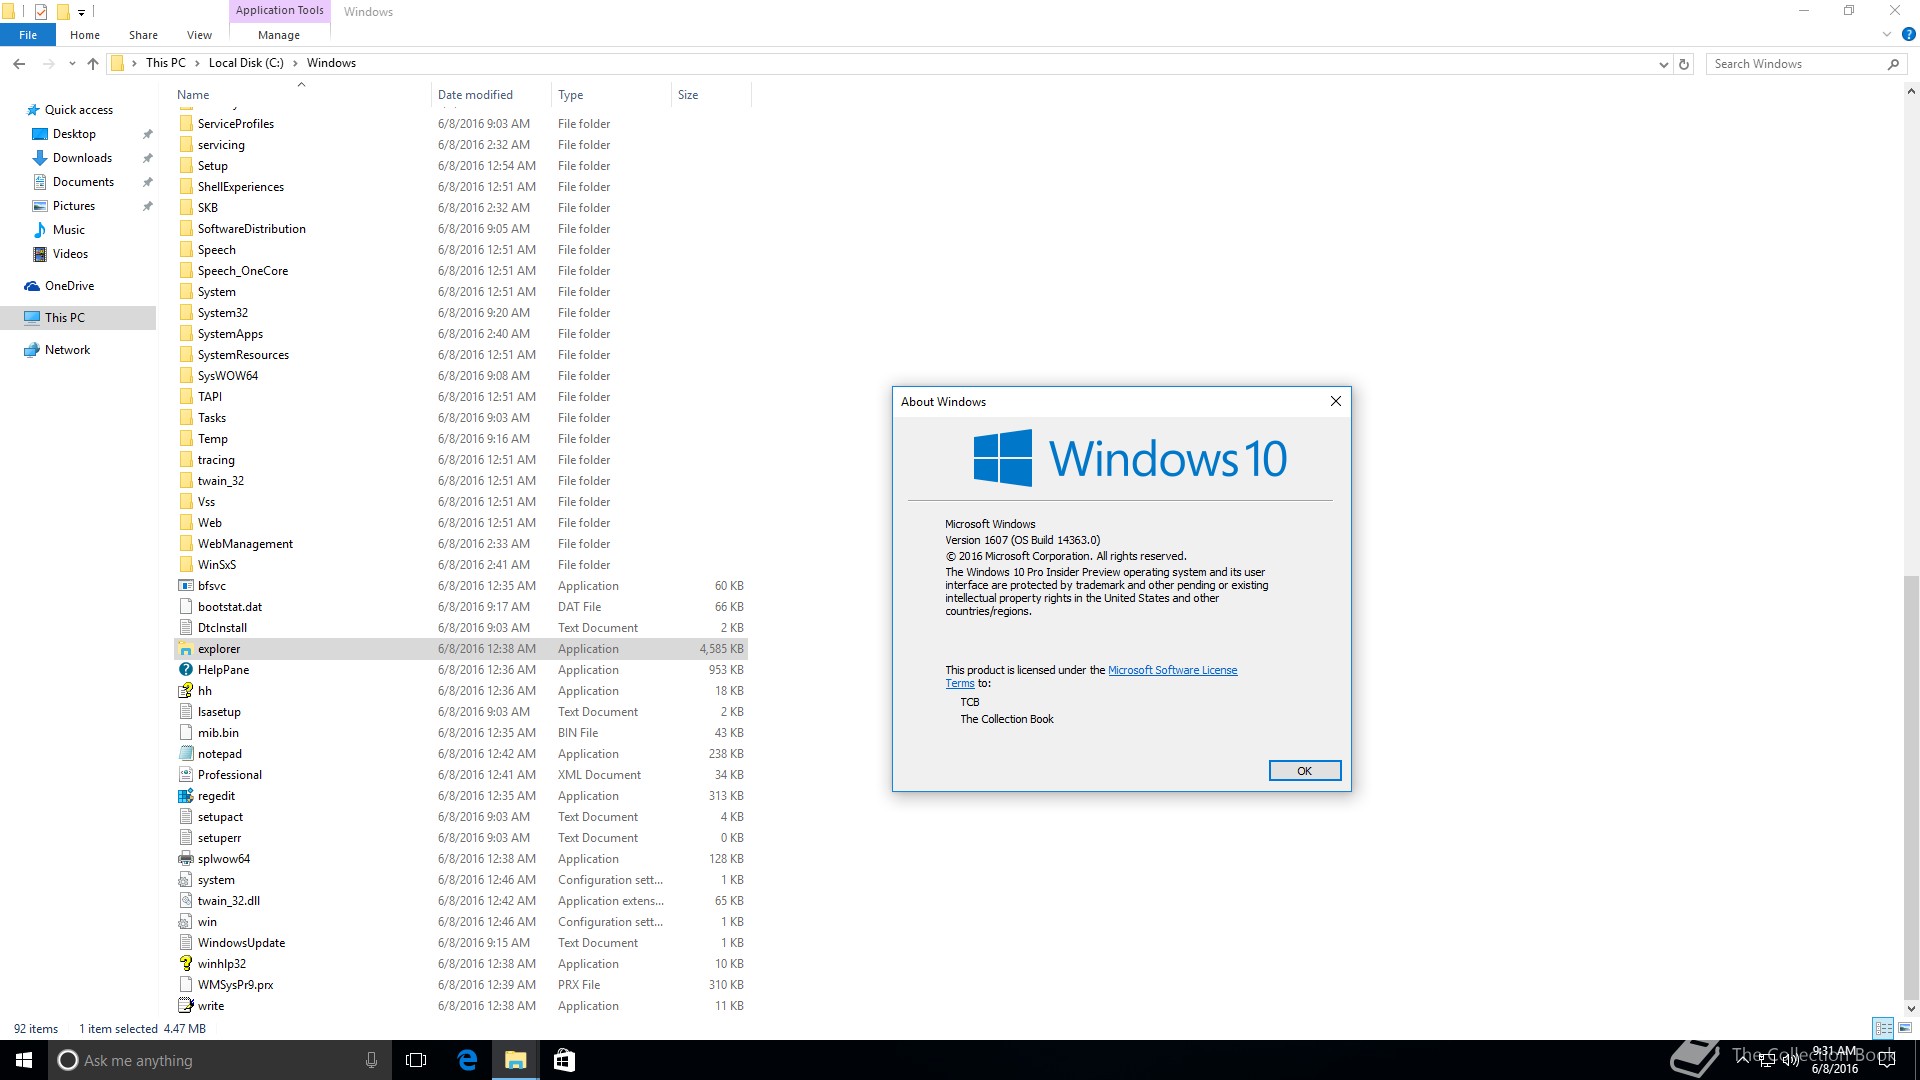Close the About Windows dialog
Viewport: 1920px width, 1080px height.
[x=1335, y=401]
